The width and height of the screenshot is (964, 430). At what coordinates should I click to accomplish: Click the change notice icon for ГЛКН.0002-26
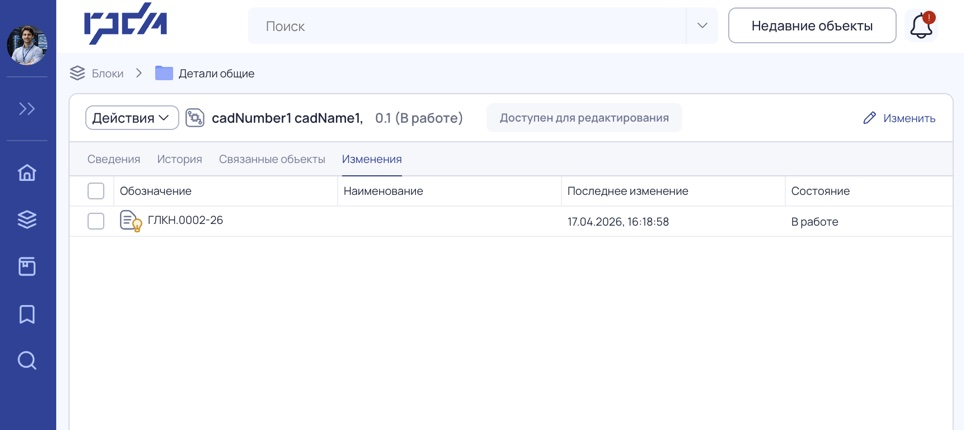(130, 221)
